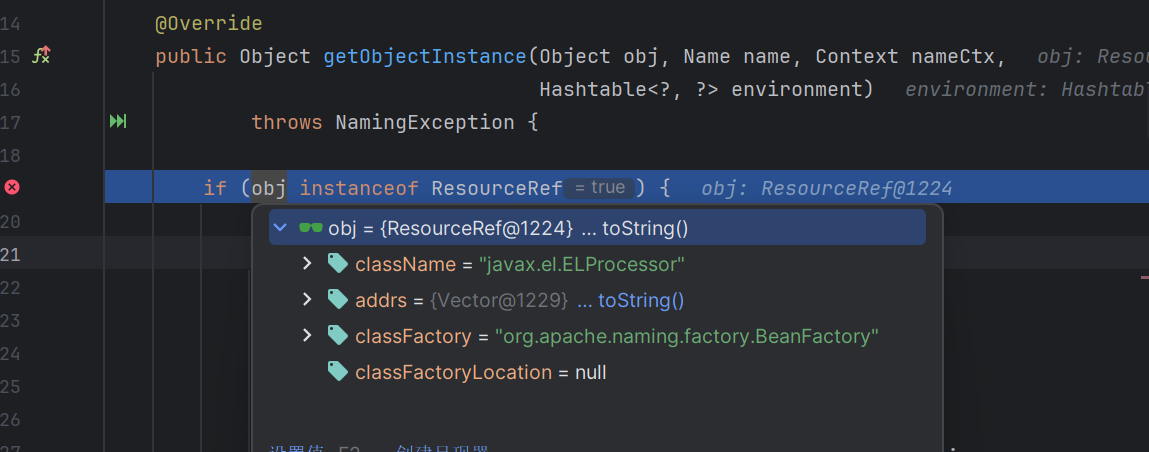Click the tag icon next to classFactory
The image size is (1149, 452).
[338, 336]
